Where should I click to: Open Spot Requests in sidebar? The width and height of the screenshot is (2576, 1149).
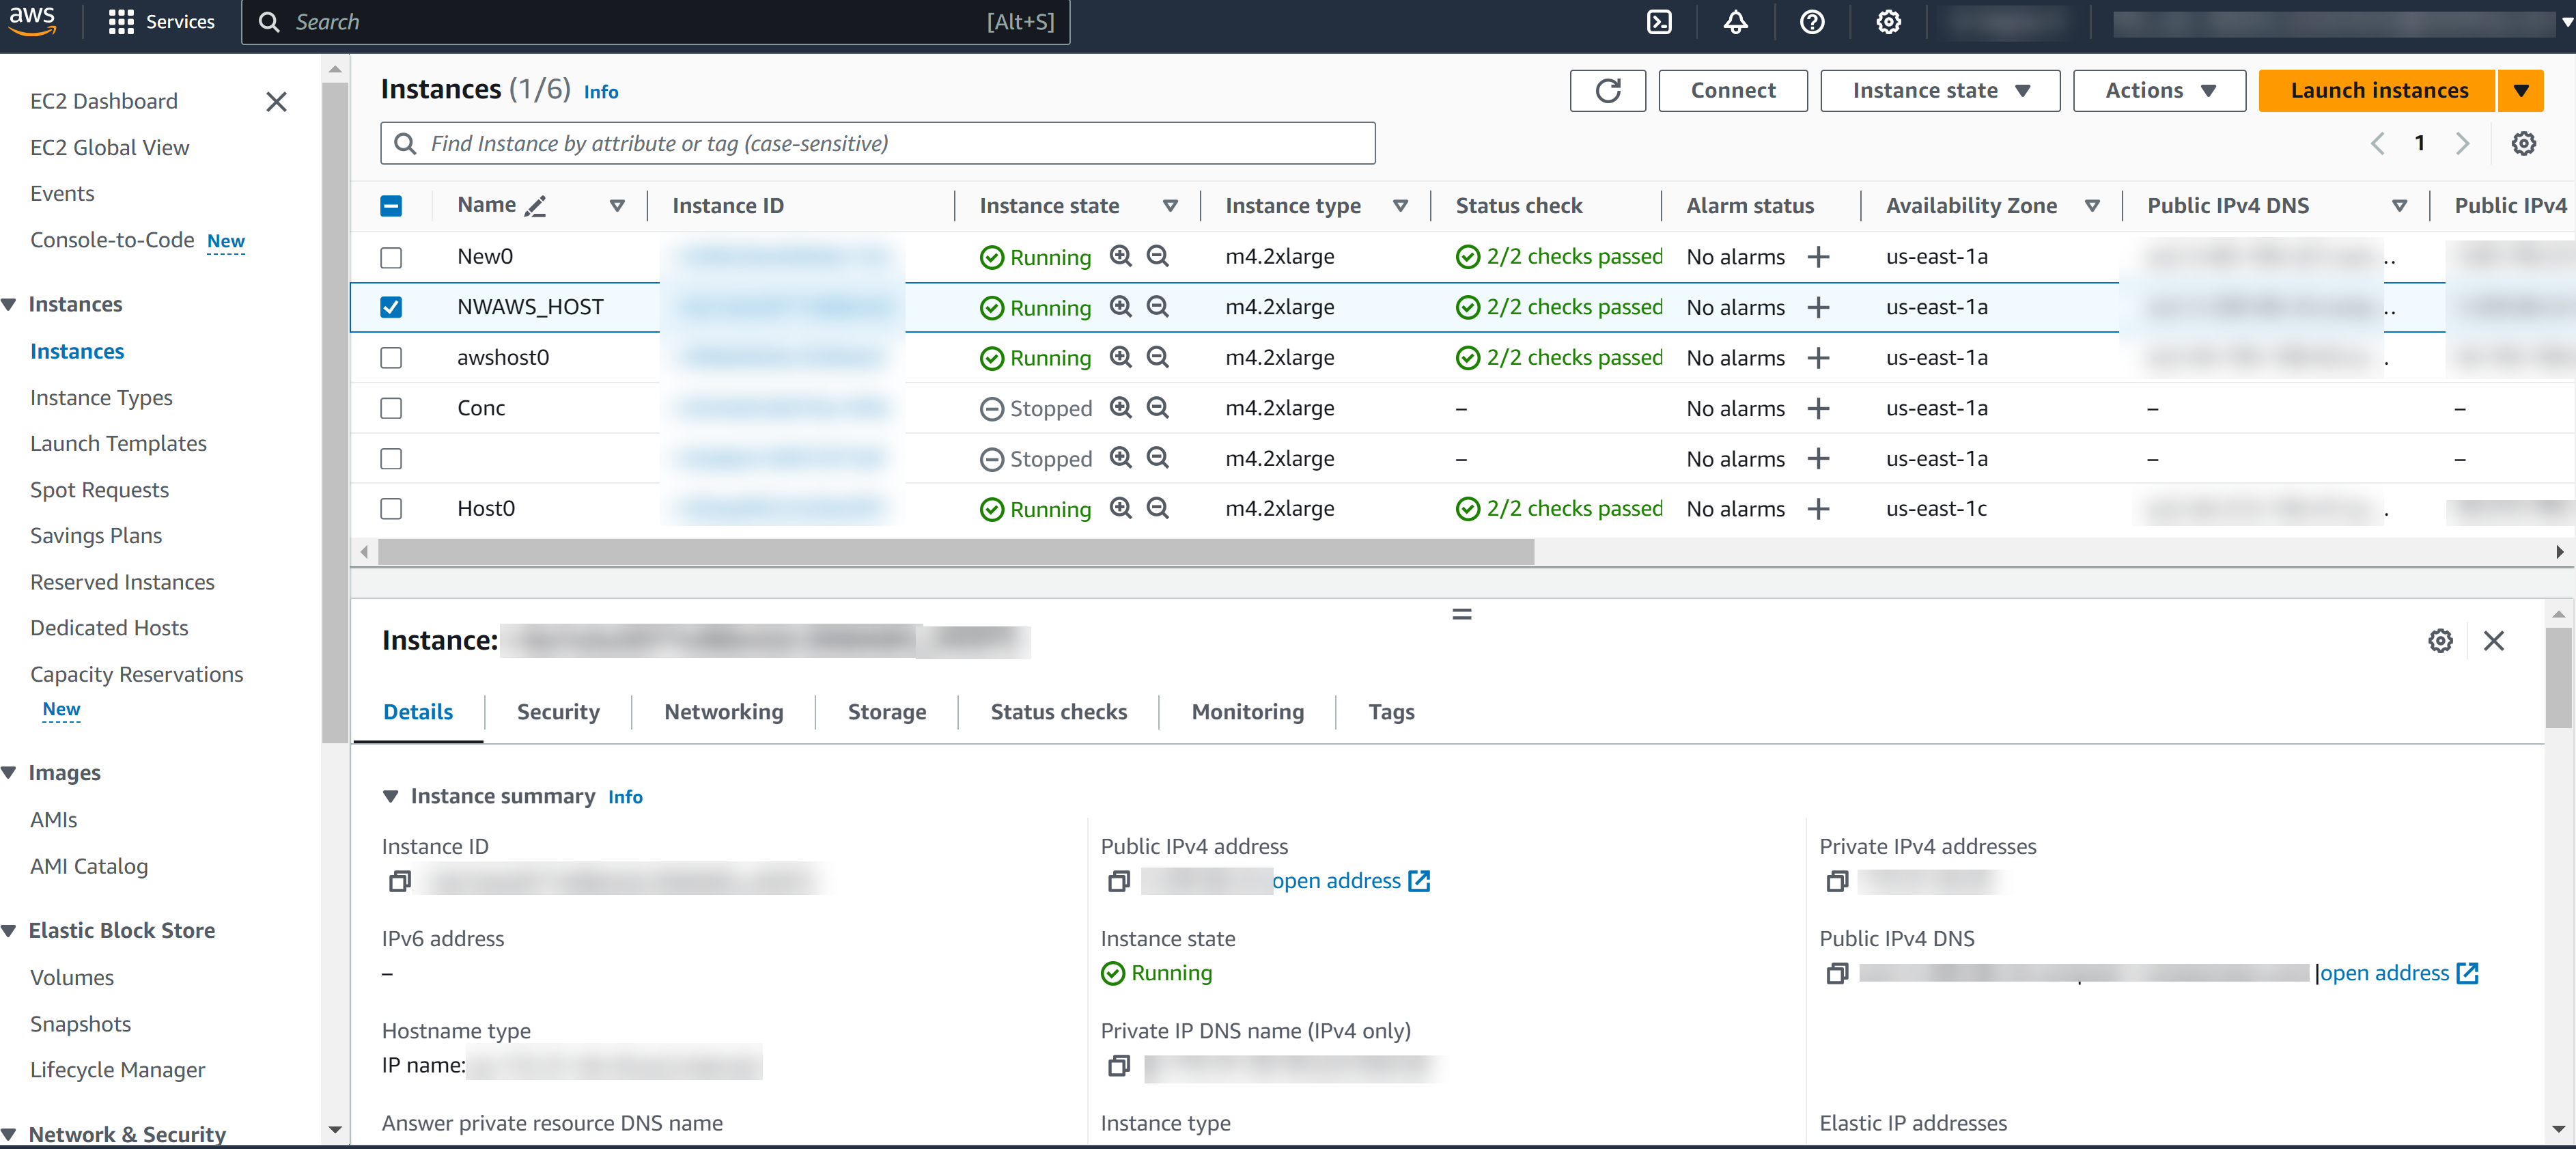[x=99, y=490]
